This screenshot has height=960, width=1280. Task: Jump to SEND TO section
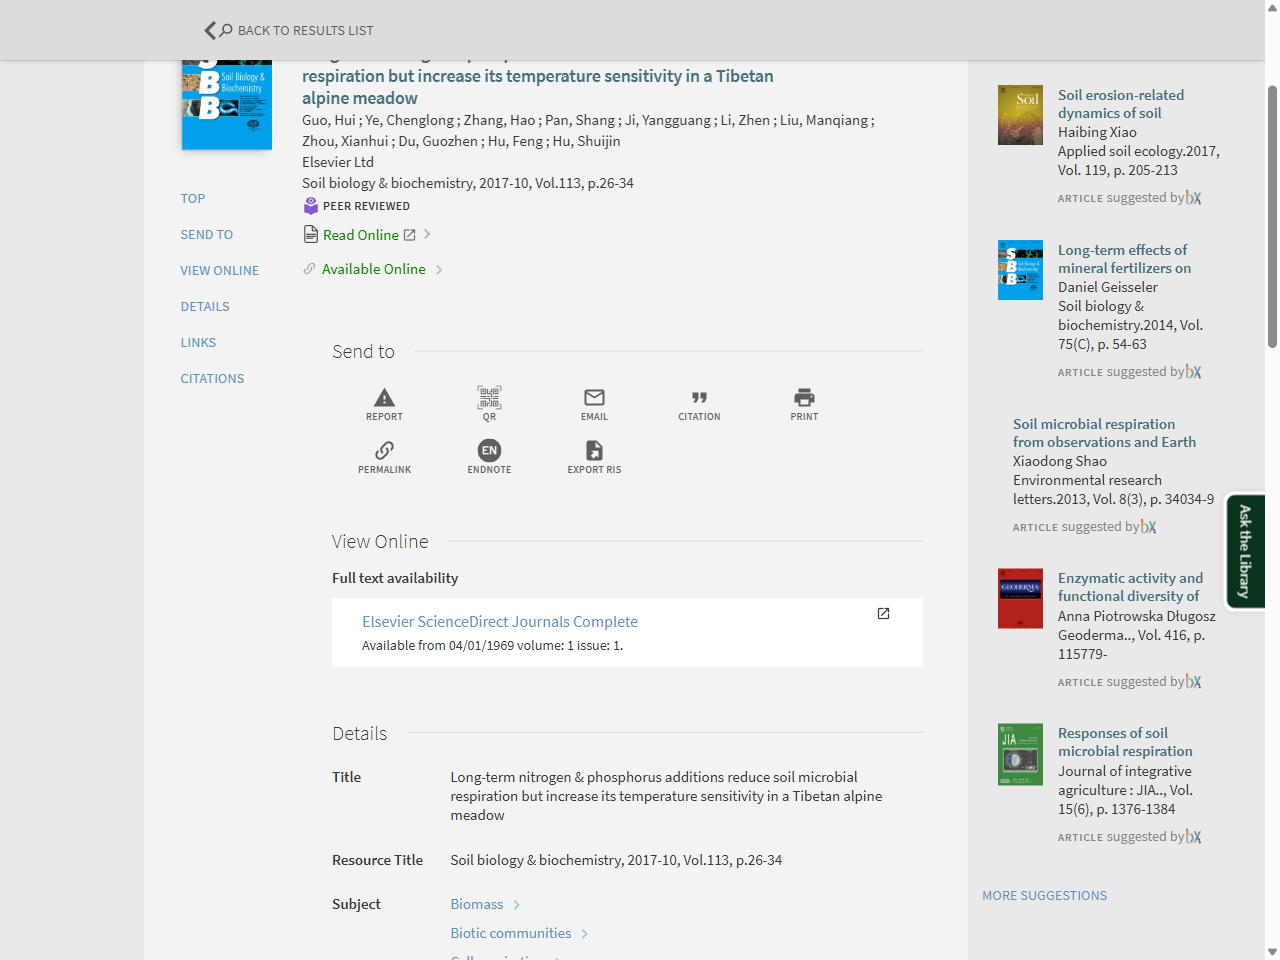point(207,235)
